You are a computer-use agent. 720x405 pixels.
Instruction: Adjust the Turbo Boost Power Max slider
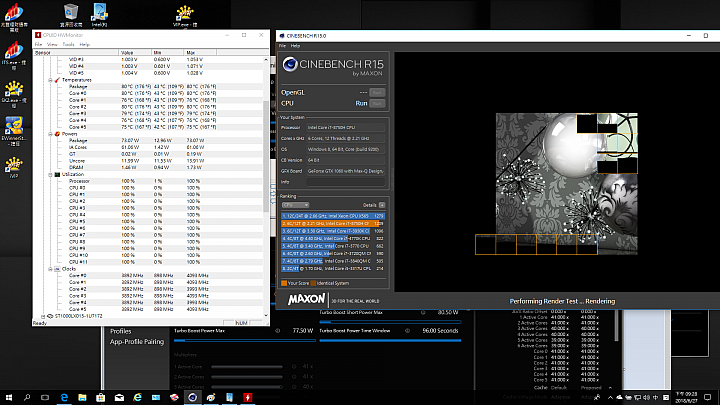click(245, 340)
